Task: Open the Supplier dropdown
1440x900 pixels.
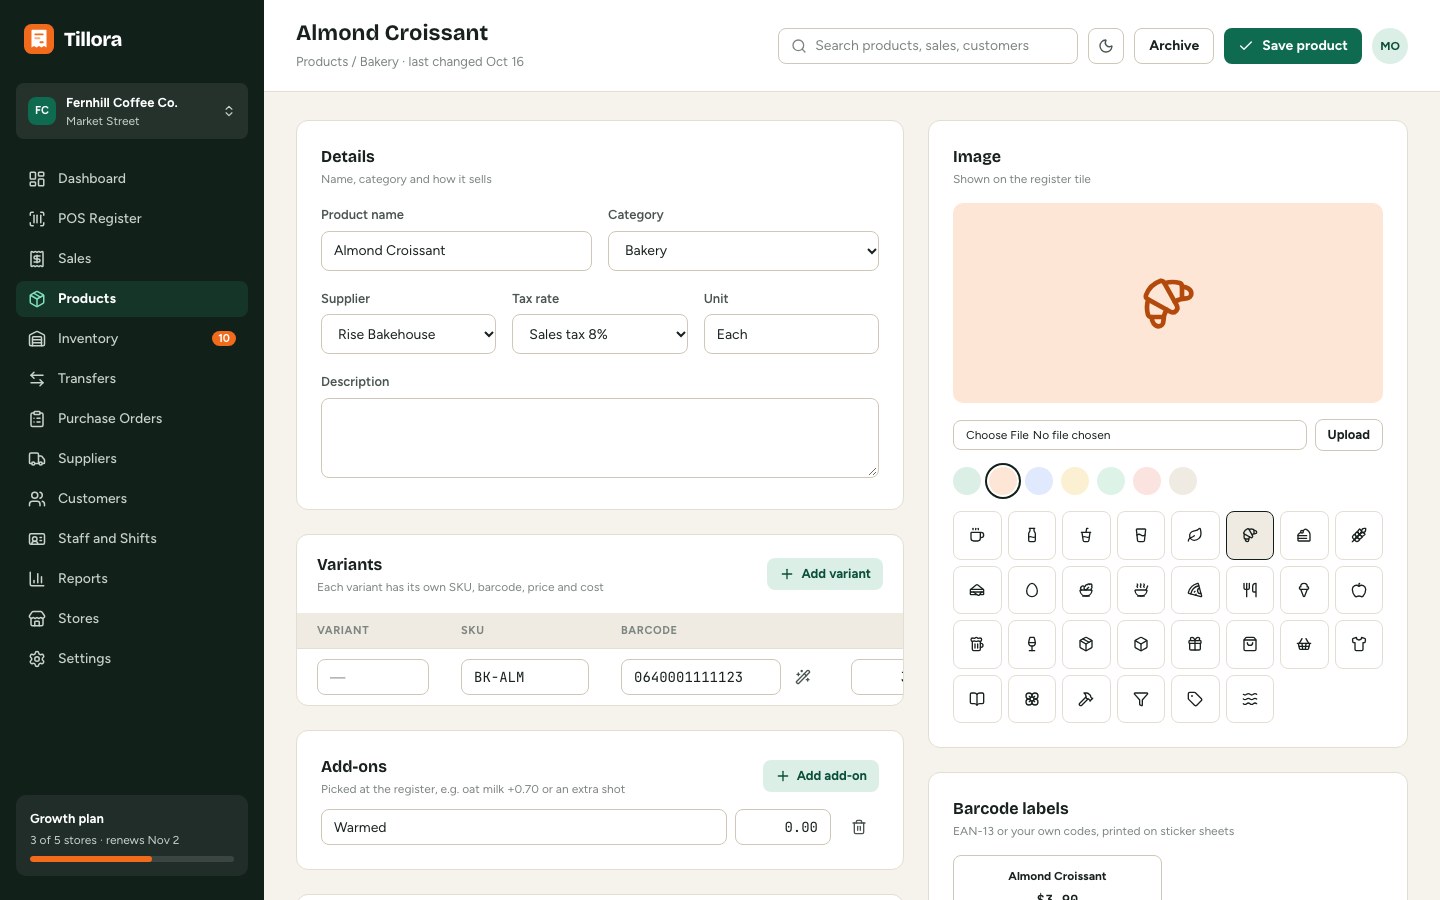Action: tap(408, 334)
